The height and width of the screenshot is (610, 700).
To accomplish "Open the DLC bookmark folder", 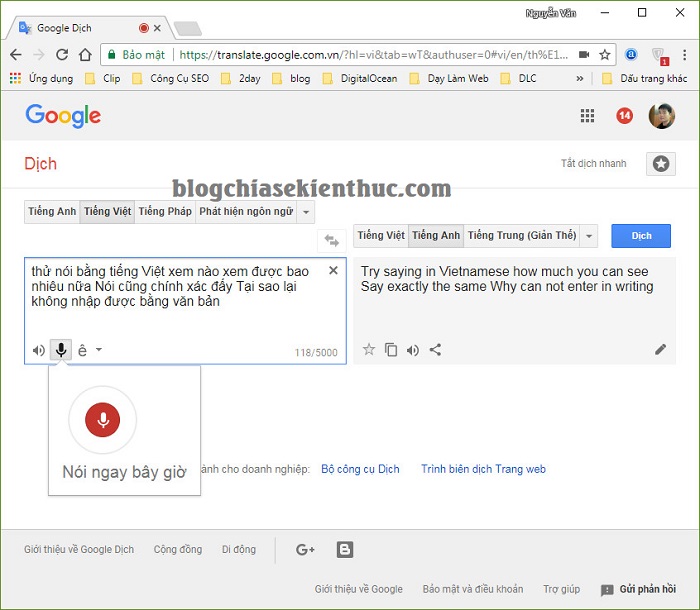I will (518, 79).
